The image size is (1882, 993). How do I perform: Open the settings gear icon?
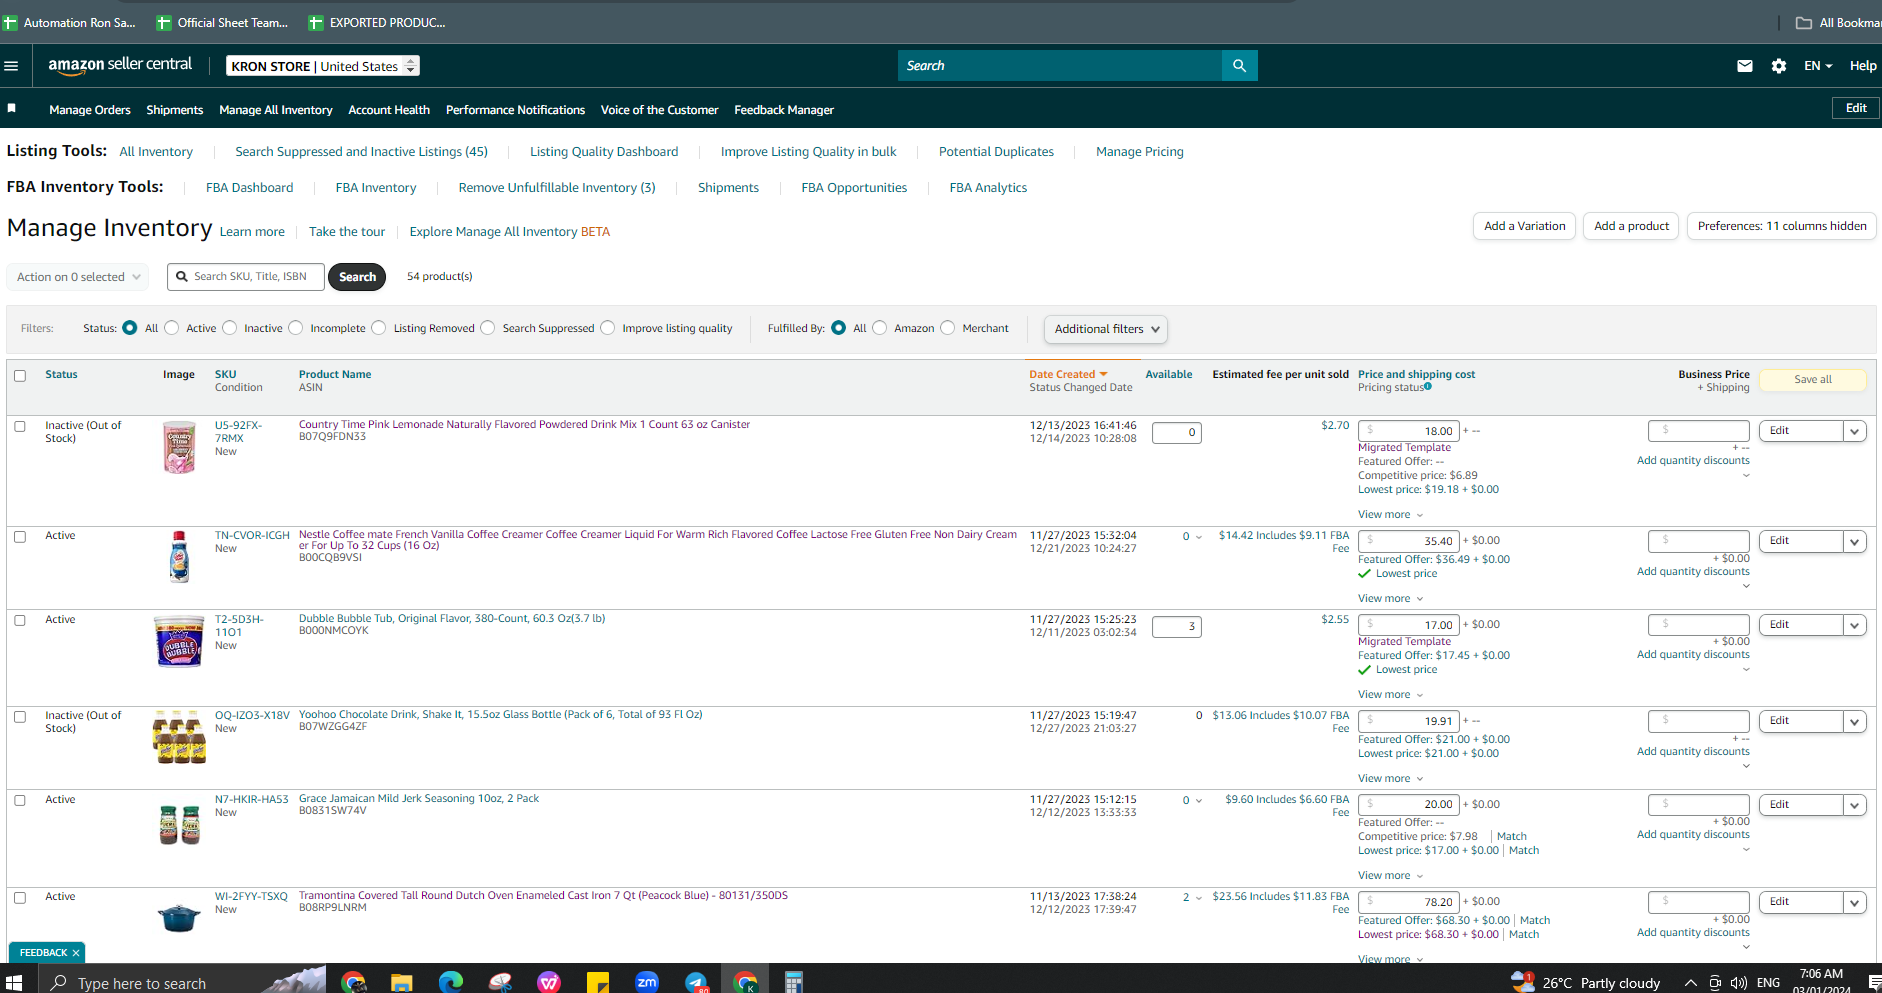pos(1779,66)
